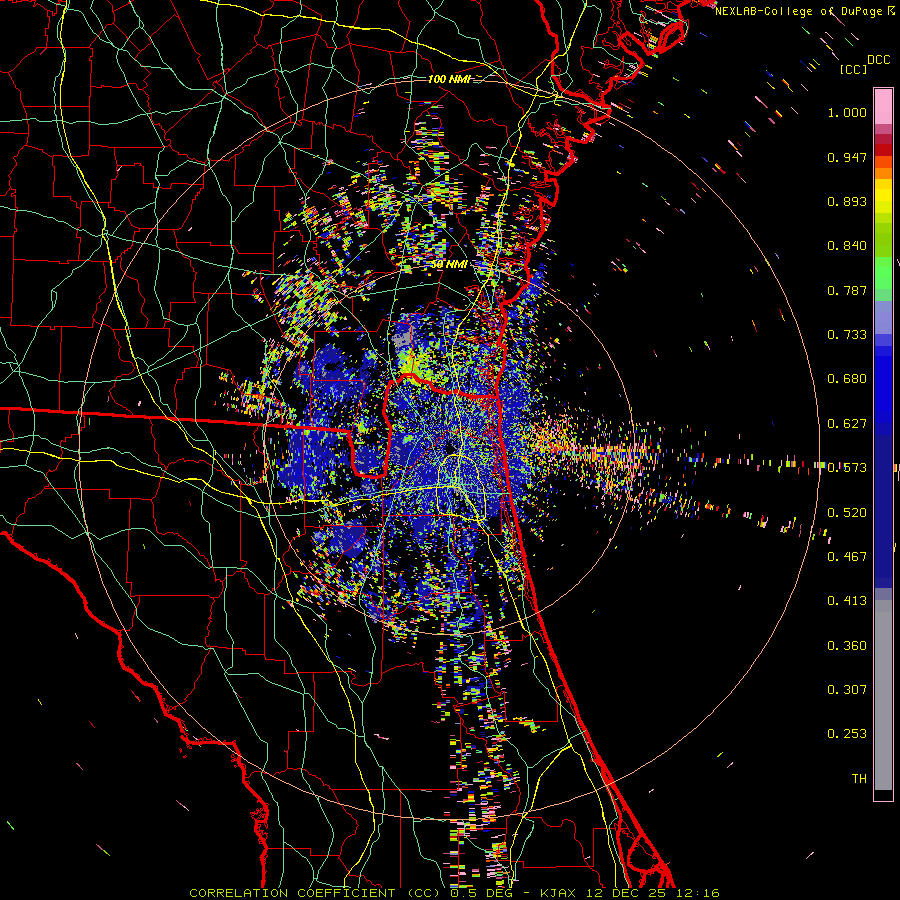The height and width of the screenshot is (900, 900).
Task: Pick the gray segment of the color scale
Action: pyautogui.click(x=883, y=695)
